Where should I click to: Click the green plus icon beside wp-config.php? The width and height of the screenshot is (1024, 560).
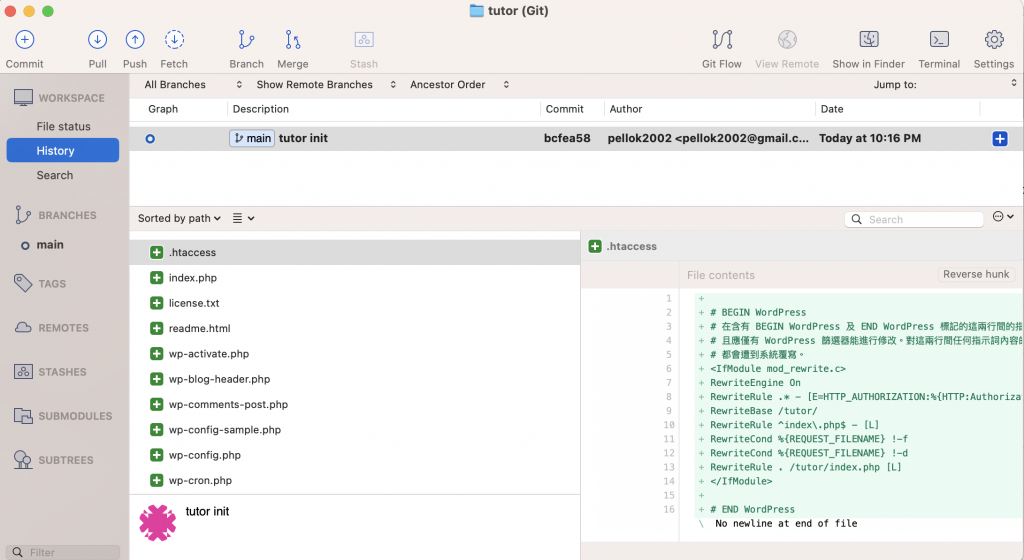coord(157,455)
